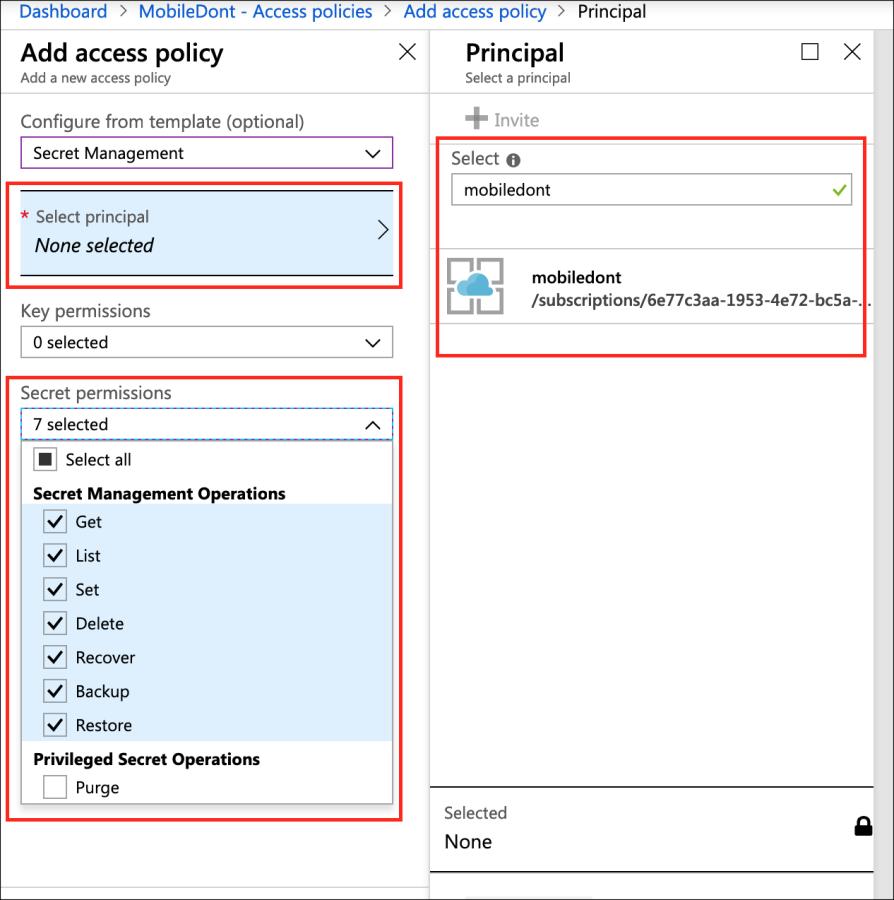Open the Select principal chevron
This screenshot has width=894, height=900.
point(383,230)
